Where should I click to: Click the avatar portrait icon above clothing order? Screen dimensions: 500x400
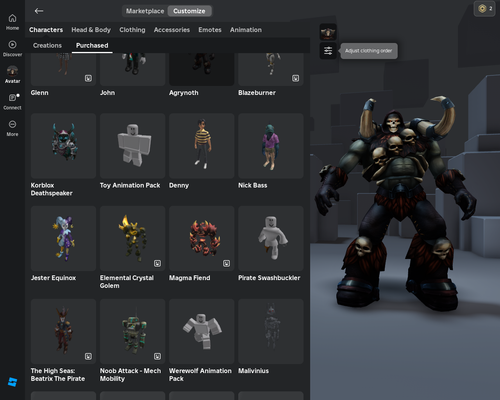coord(328,32)
